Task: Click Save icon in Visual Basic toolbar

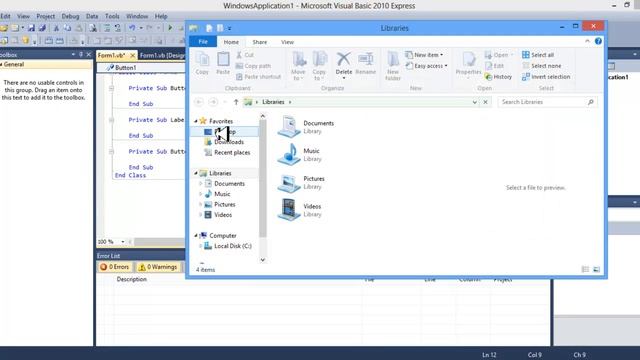Action: point(31,28)
